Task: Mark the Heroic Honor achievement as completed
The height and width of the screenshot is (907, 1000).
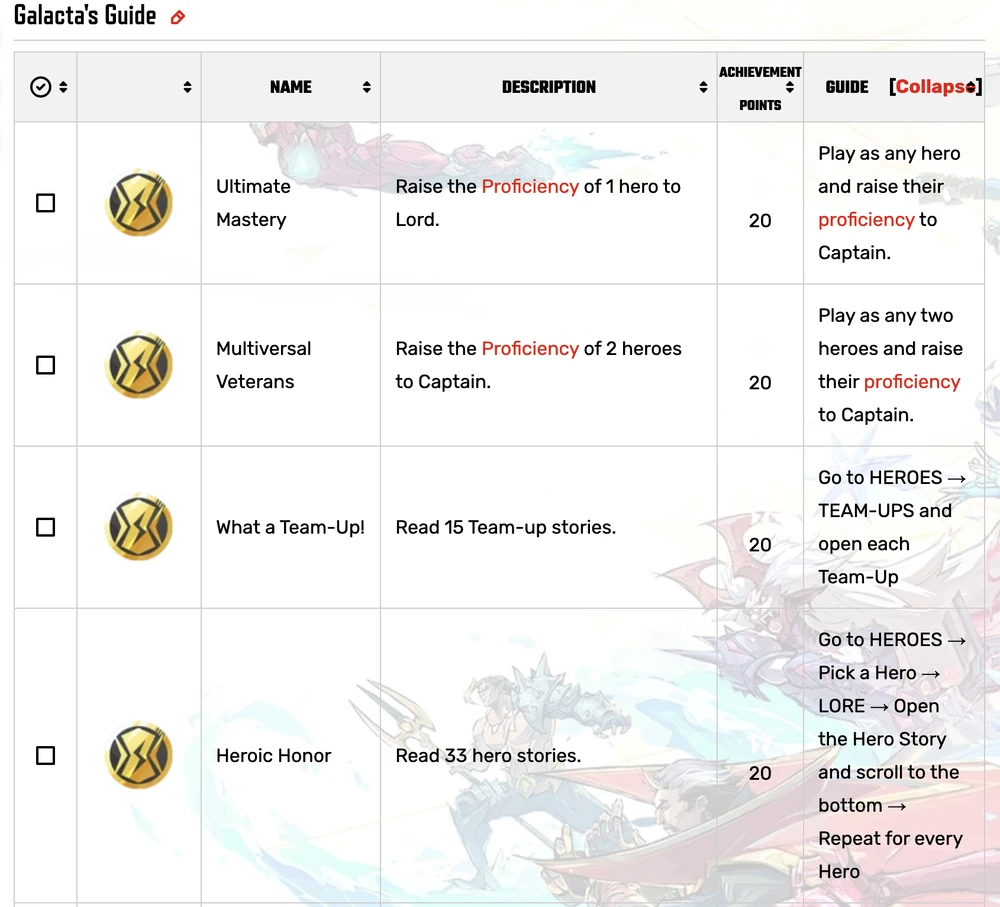Action: [45, 755]
